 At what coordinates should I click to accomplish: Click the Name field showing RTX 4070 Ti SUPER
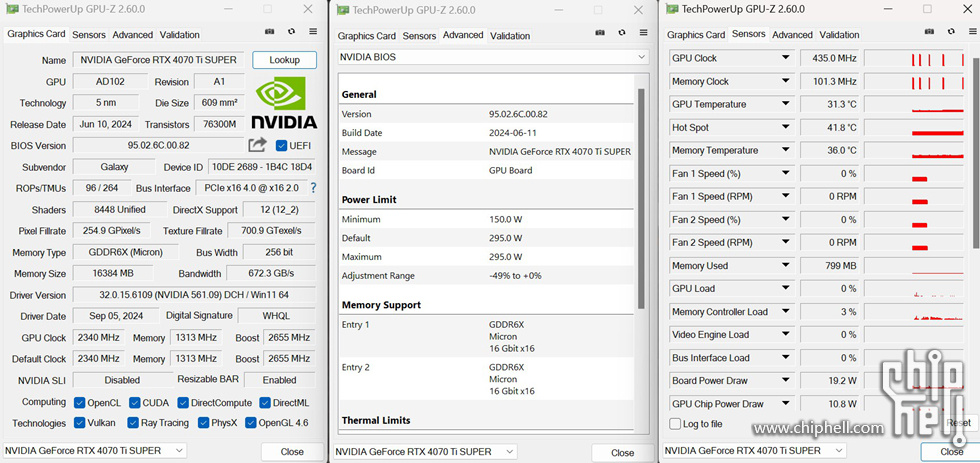pyautogui.click(x=159, y=60)
